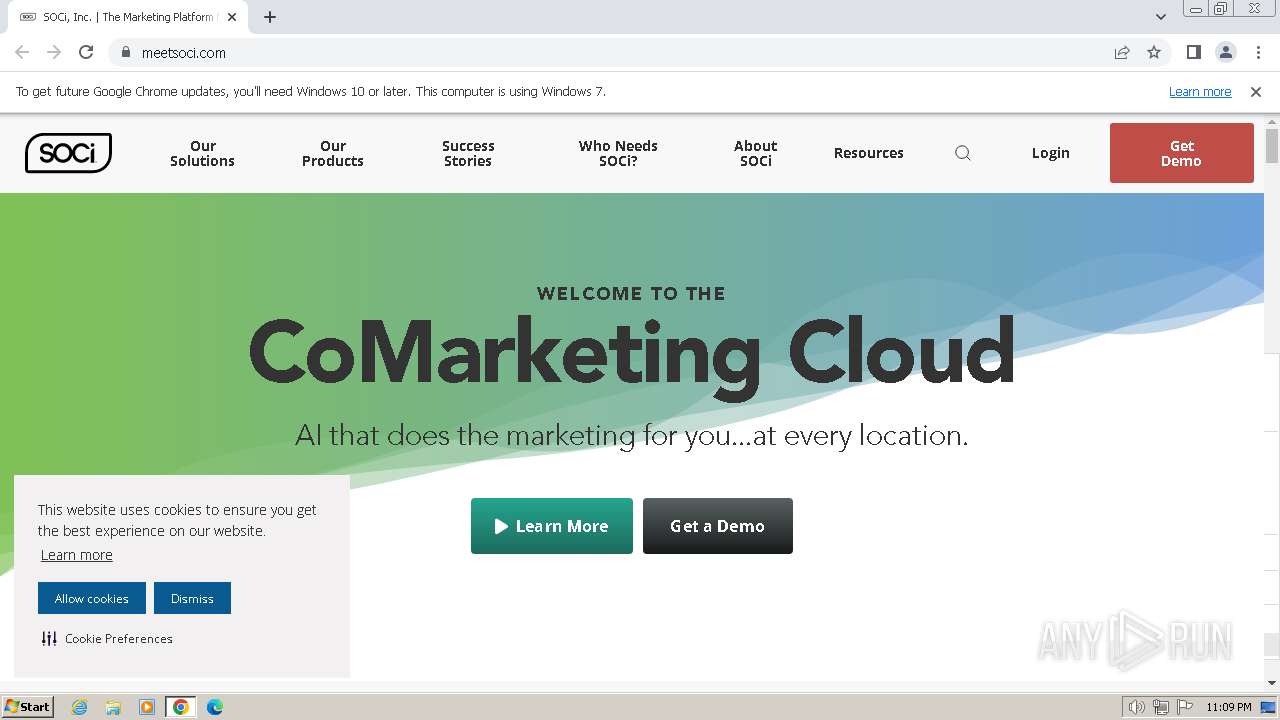
Task: Open the tab search chevron dropdown
Action: coord(1160,17)
